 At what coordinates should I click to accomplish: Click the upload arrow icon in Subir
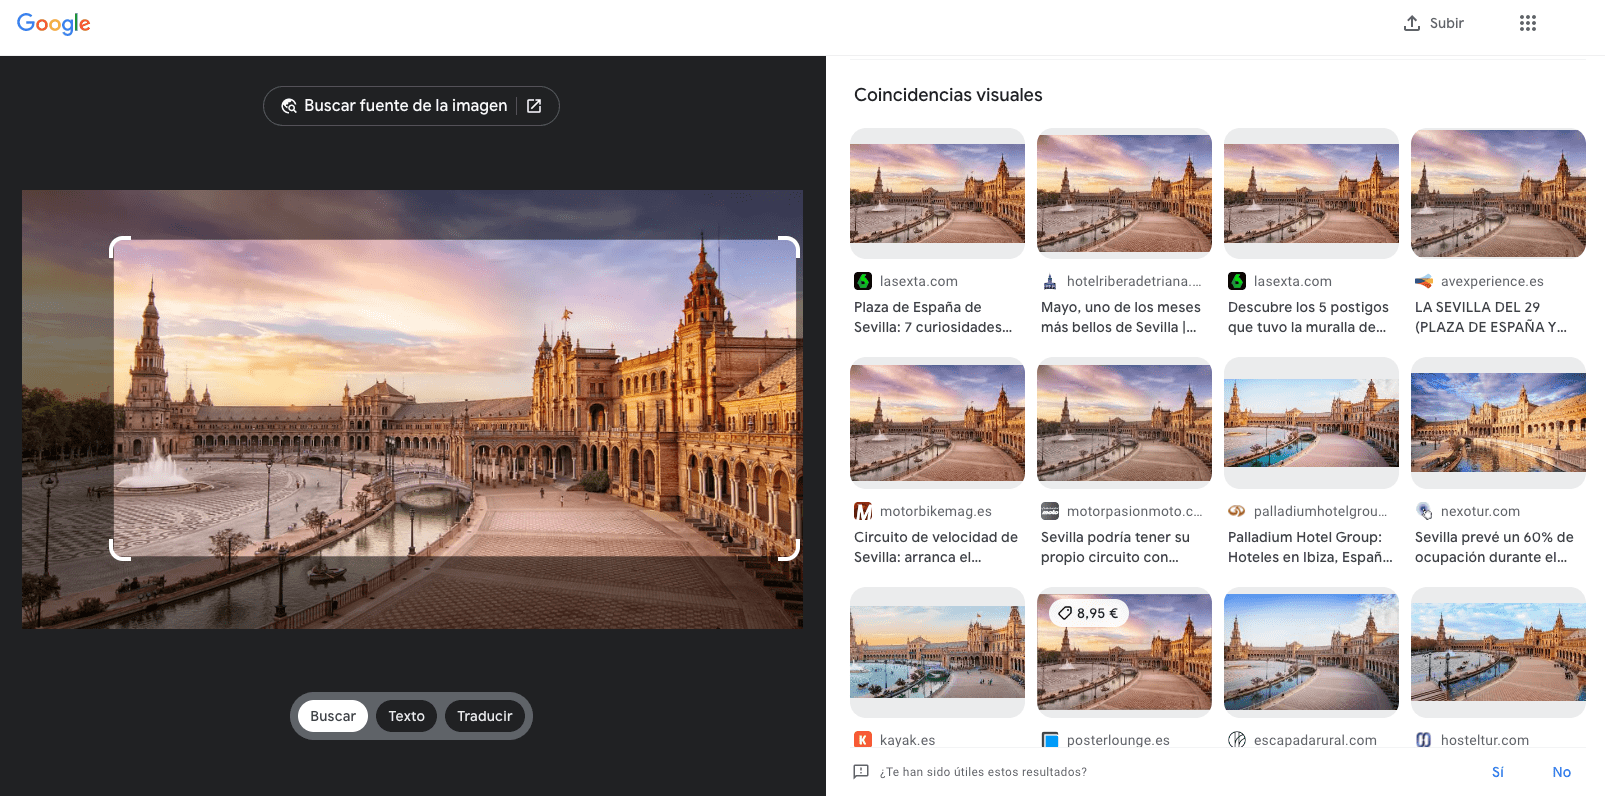[1412, 23]
